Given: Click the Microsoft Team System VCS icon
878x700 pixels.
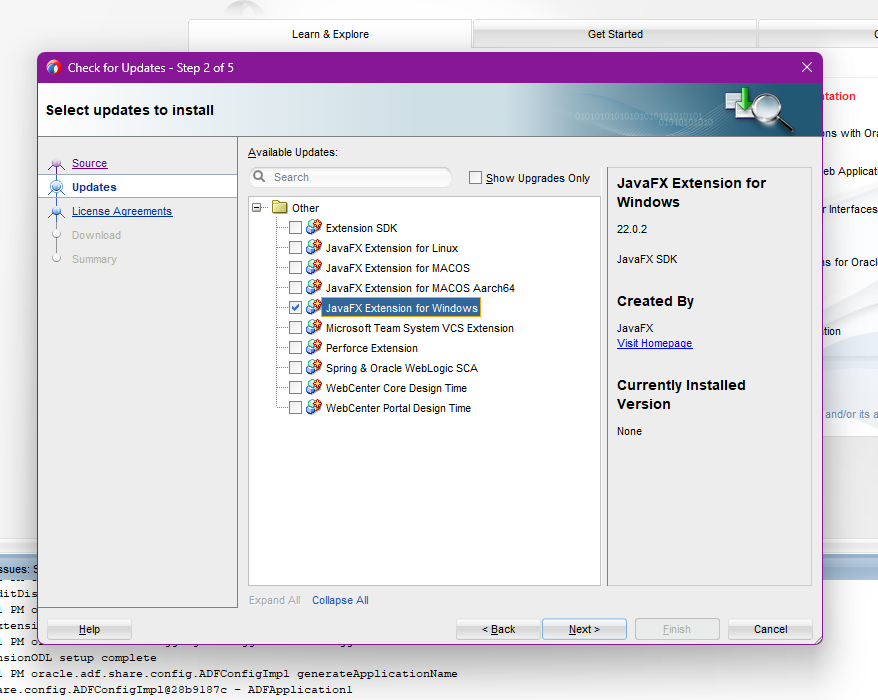Looking at the screenshot, I should [x=314, y=328].
